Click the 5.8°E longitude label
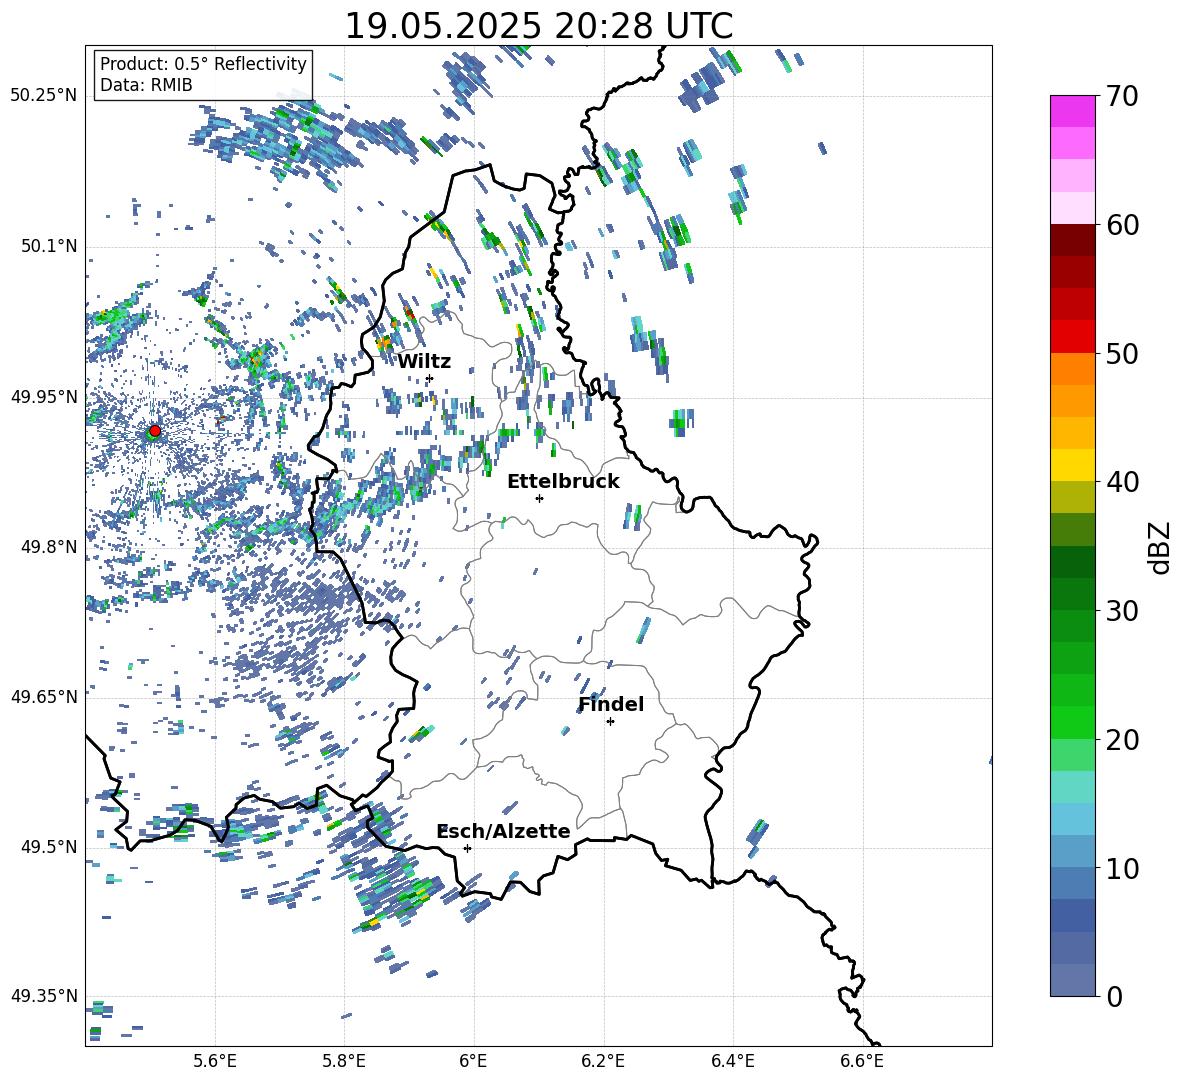 (344, 1061)
